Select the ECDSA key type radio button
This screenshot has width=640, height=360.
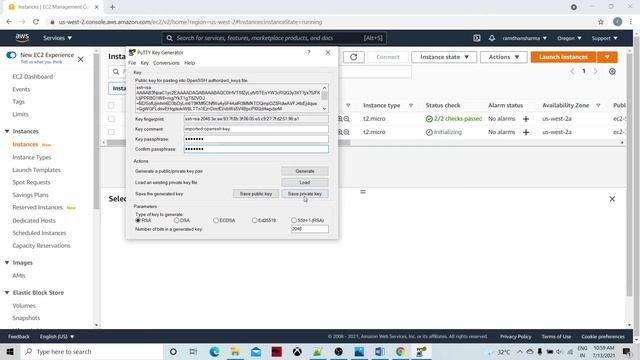[x=216, y=220]
